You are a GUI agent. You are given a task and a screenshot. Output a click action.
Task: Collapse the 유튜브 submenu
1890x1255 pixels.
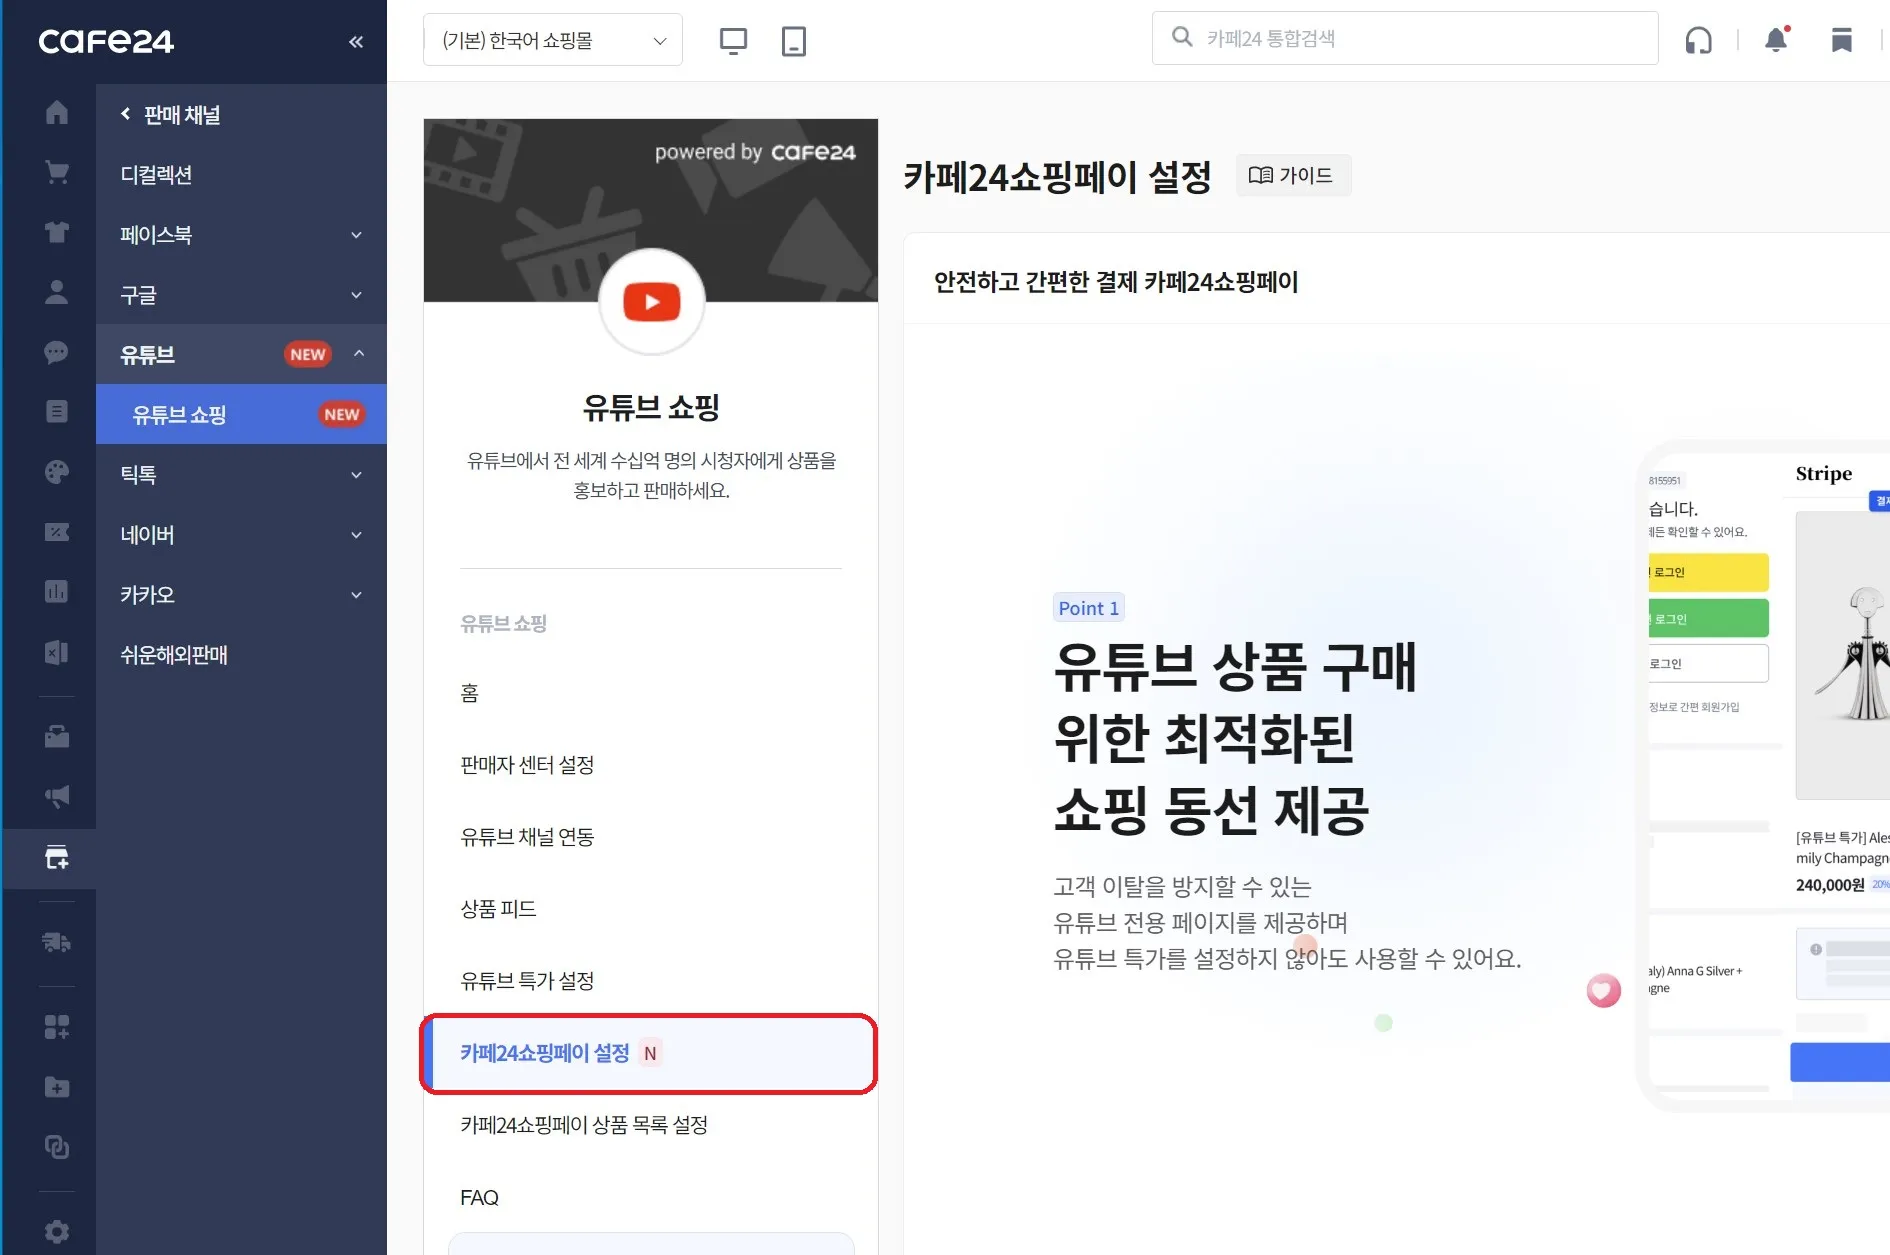(359, 354)
